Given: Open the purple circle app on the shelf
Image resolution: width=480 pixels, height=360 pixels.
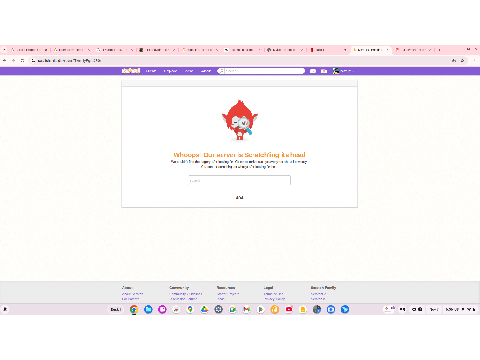Looking at the screenshot, I should pos(162,309).
